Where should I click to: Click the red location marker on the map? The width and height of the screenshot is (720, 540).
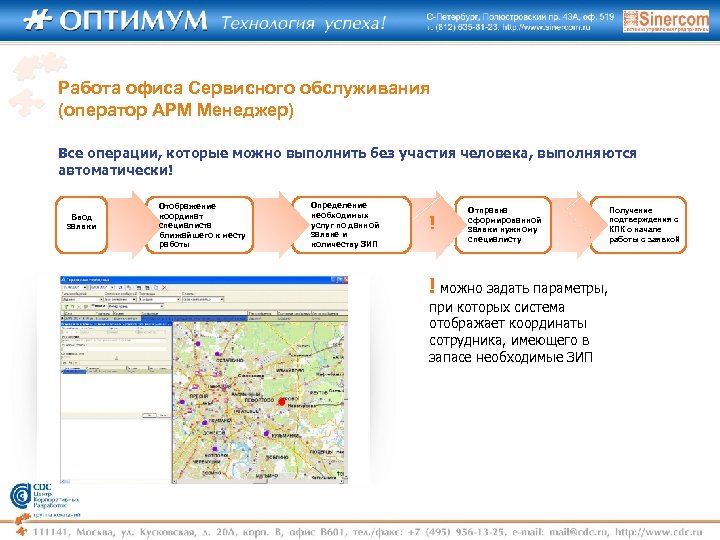point(282,402)
